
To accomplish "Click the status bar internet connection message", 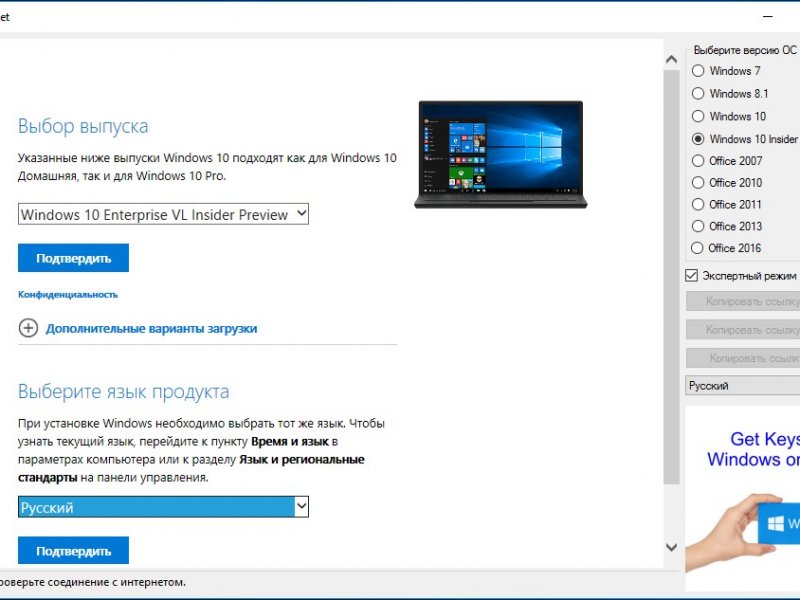I will (x=92, y=582).
